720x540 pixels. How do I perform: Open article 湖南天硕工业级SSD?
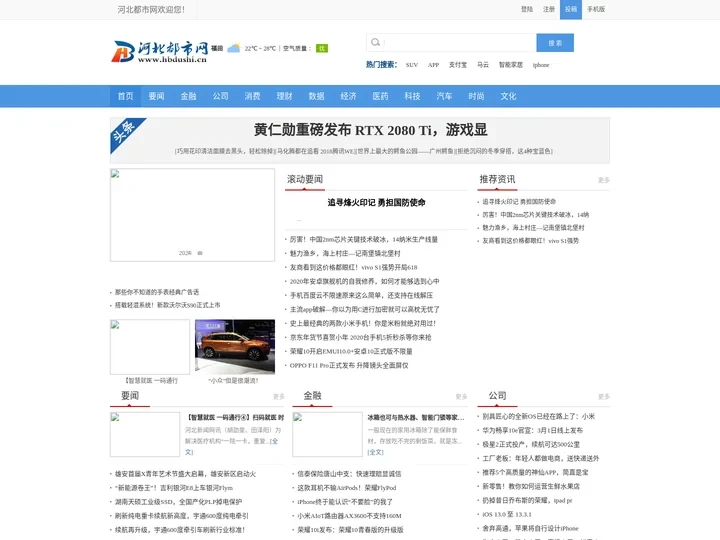pyautogui.click(x=178, y=502)
